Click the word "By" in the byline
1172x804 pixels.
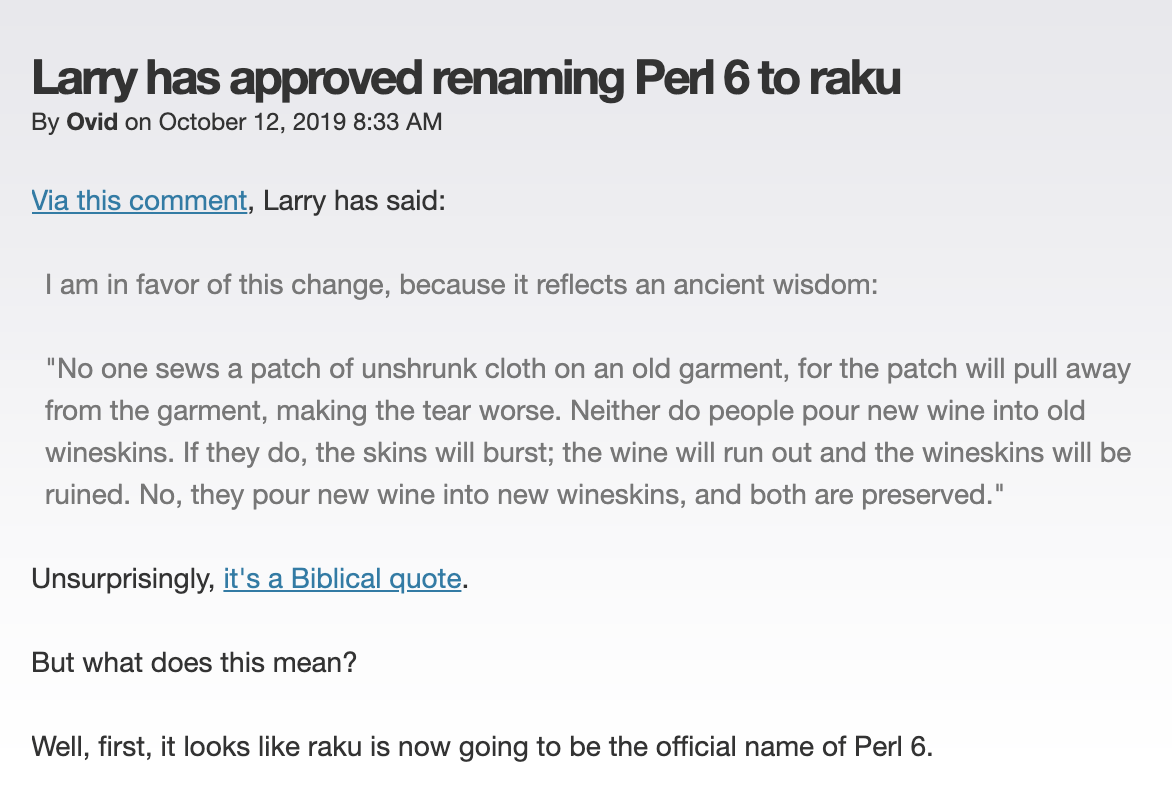[45, 123]
